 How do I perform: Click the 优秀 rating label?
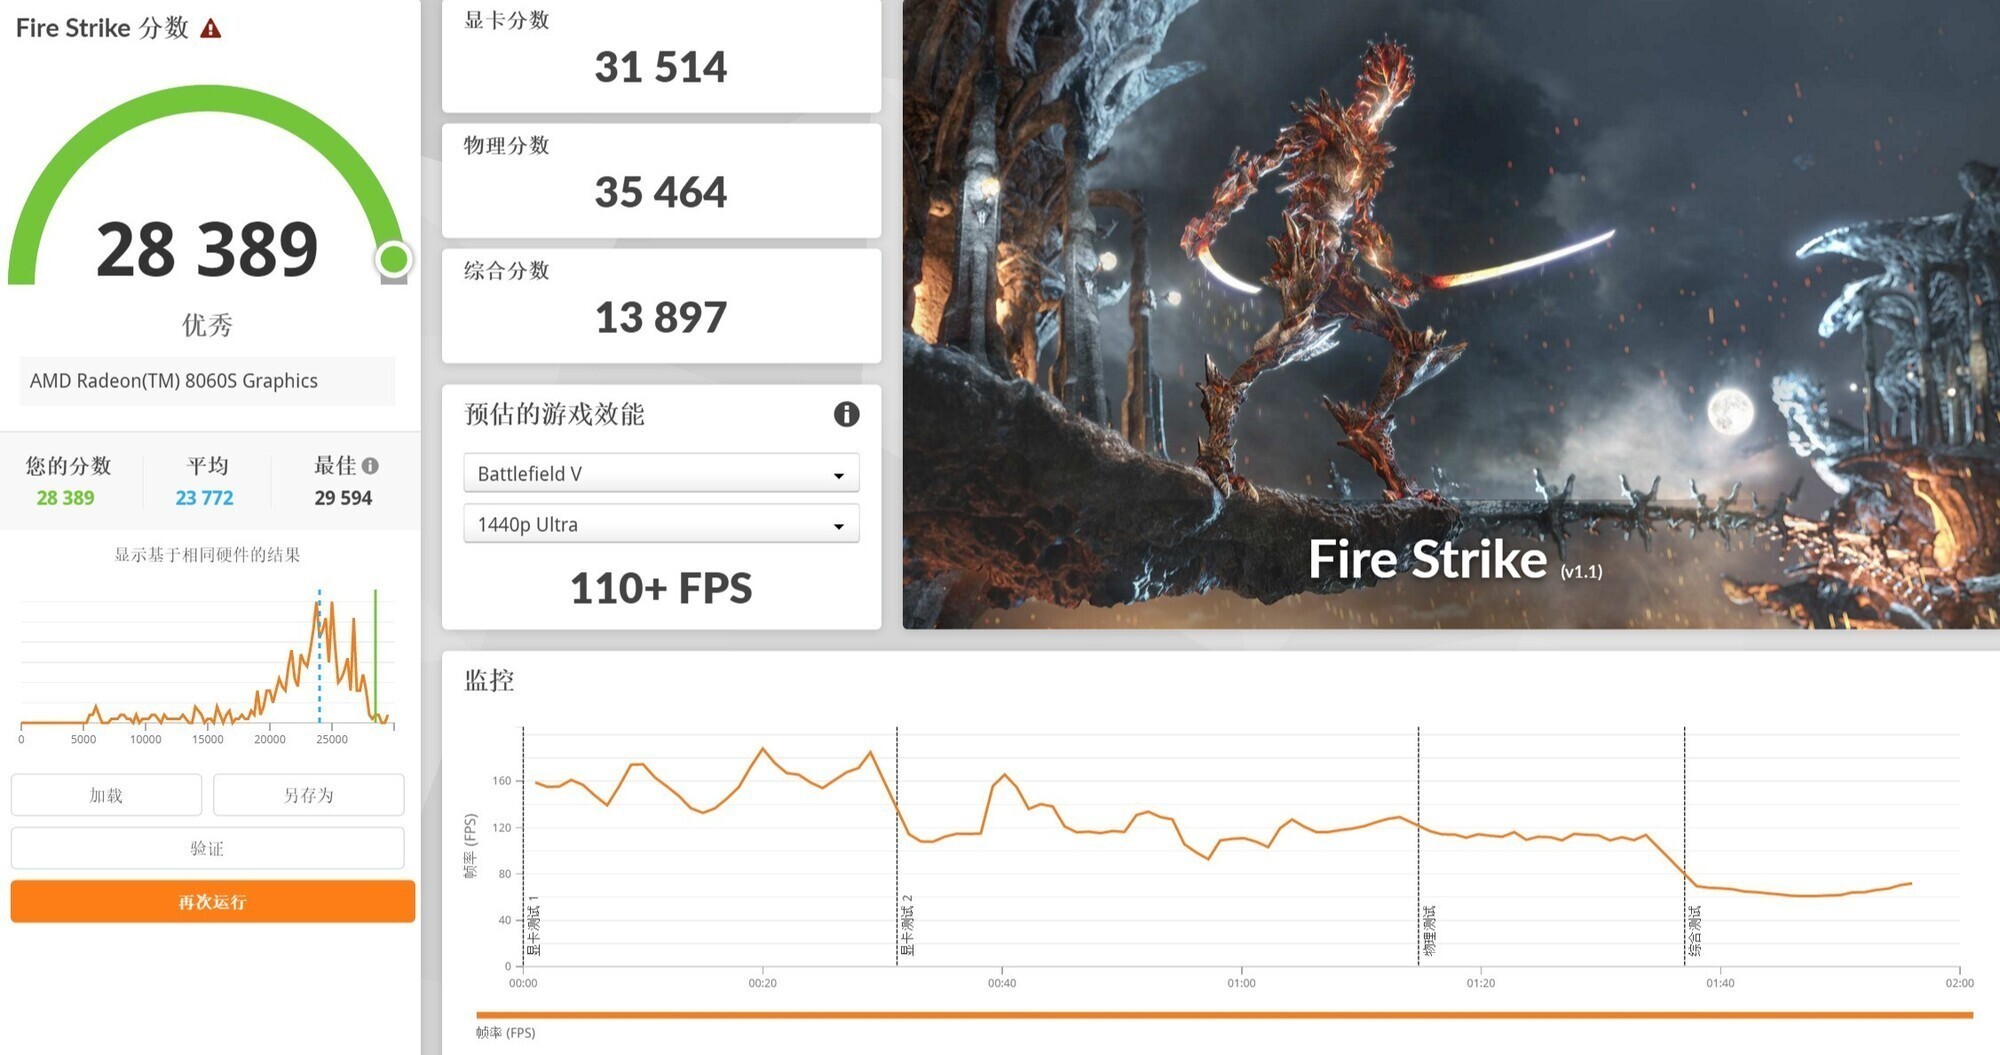207,325
